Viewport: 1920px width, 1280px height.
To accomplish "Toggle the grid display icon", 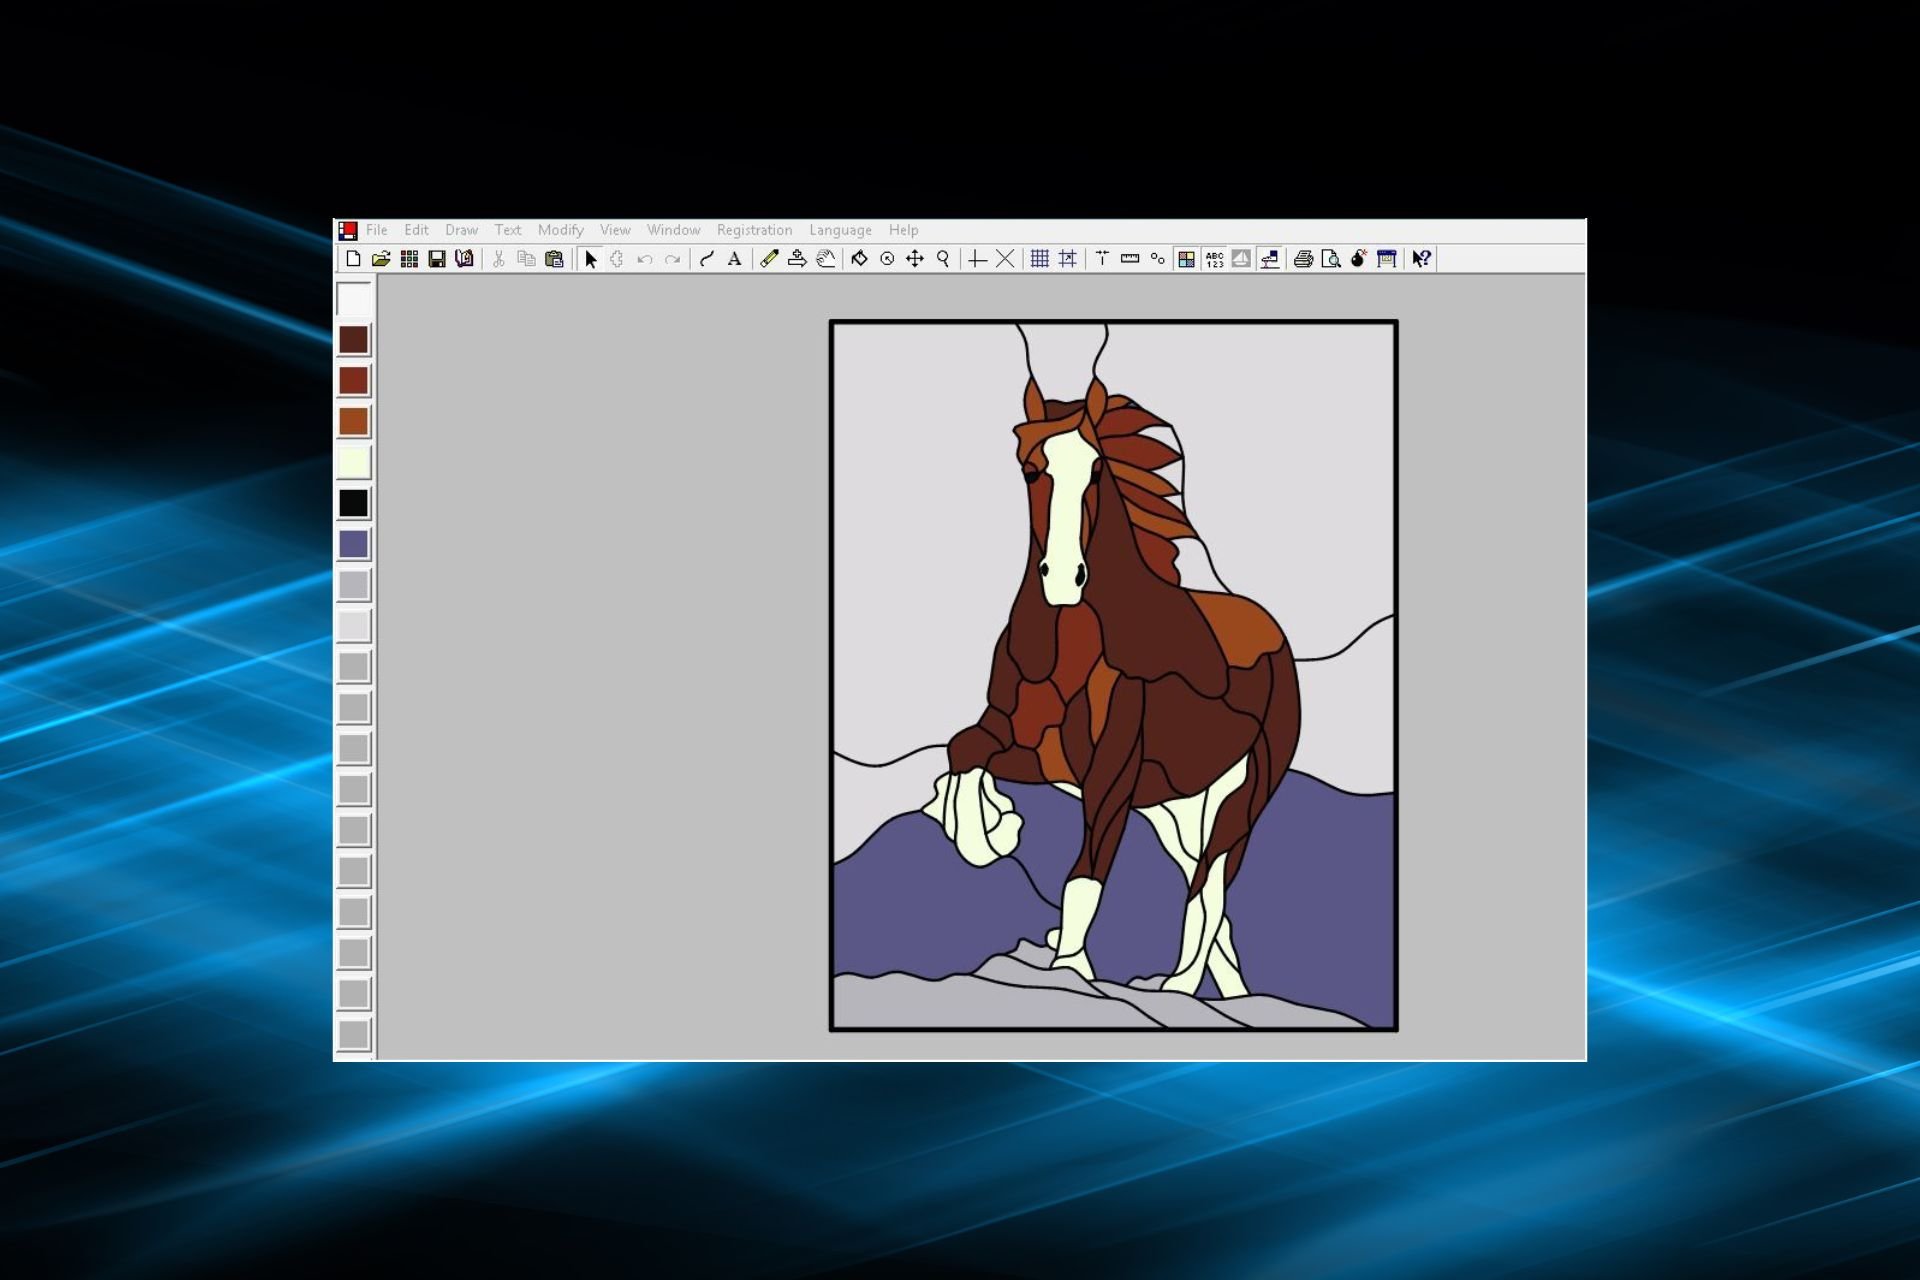I will 1040,259.
